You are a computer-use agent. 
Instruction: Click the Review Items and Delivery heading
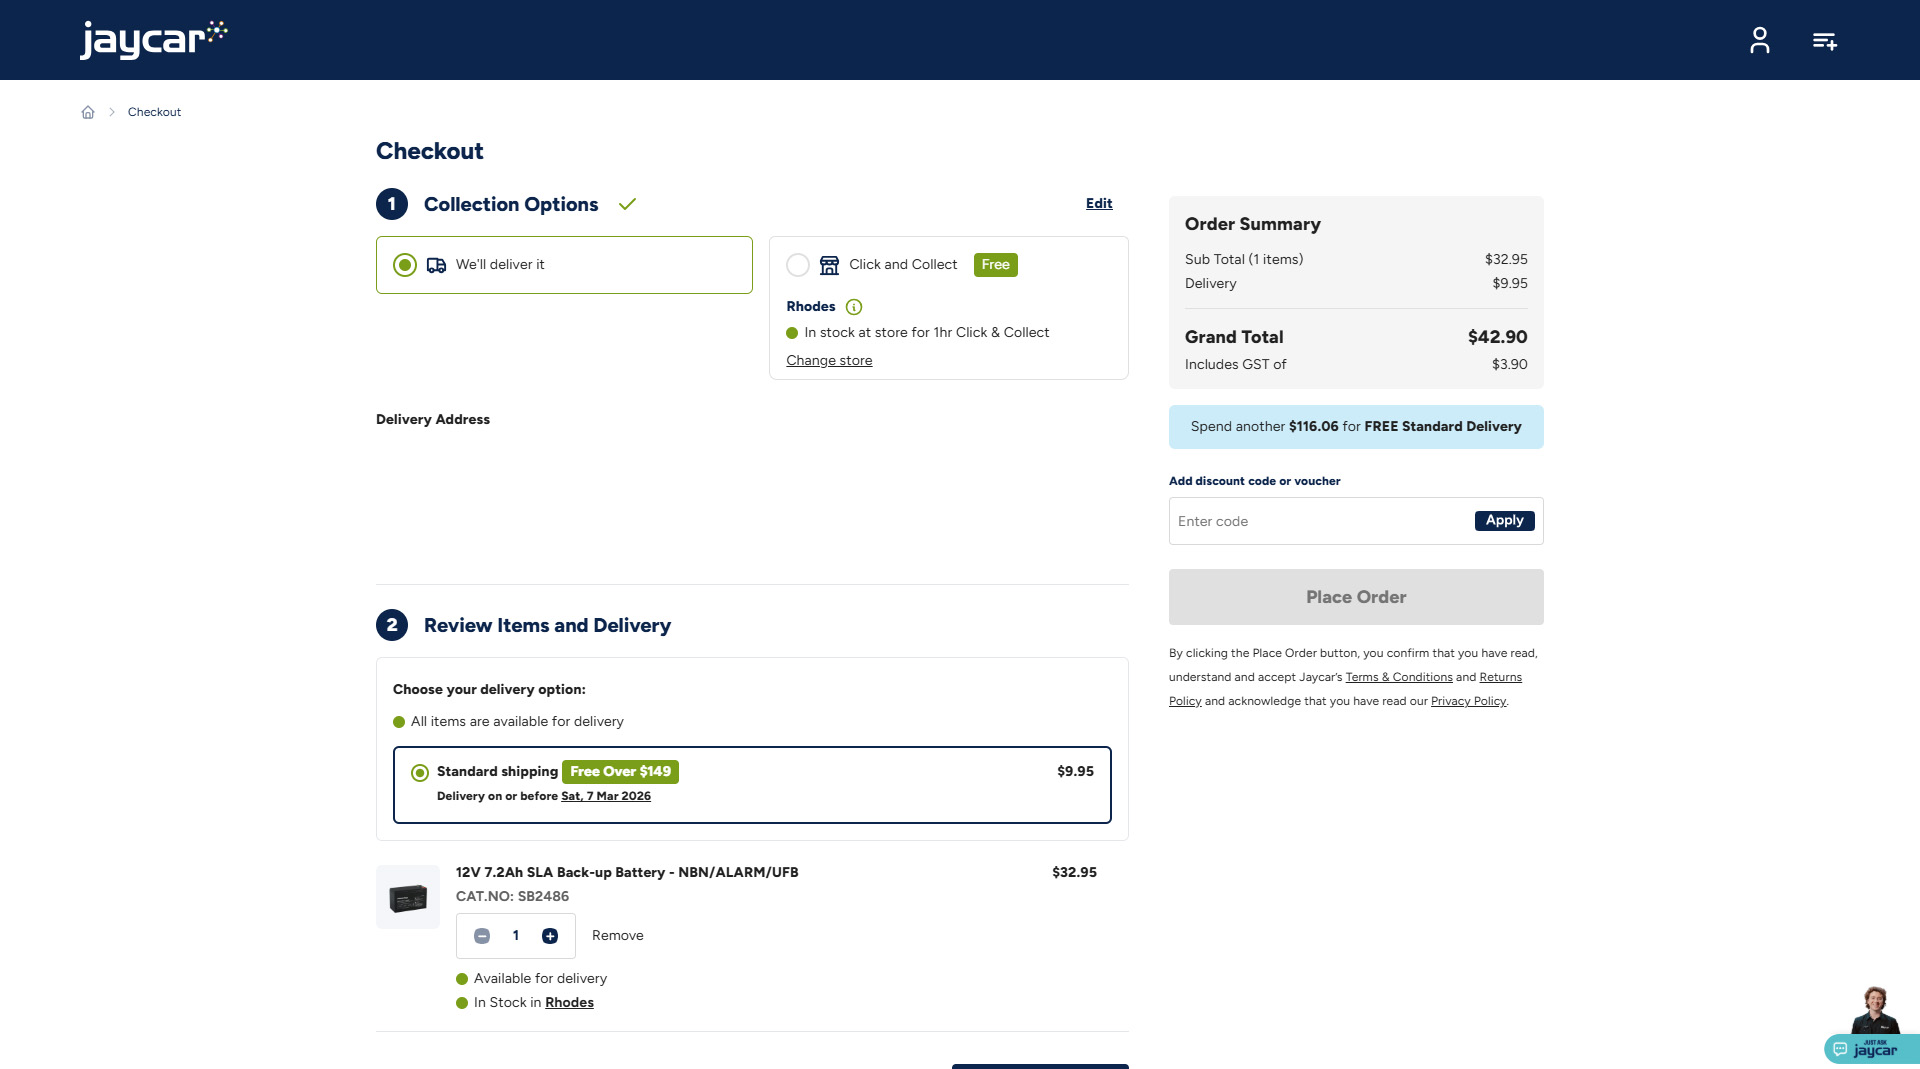coord(547,626)
